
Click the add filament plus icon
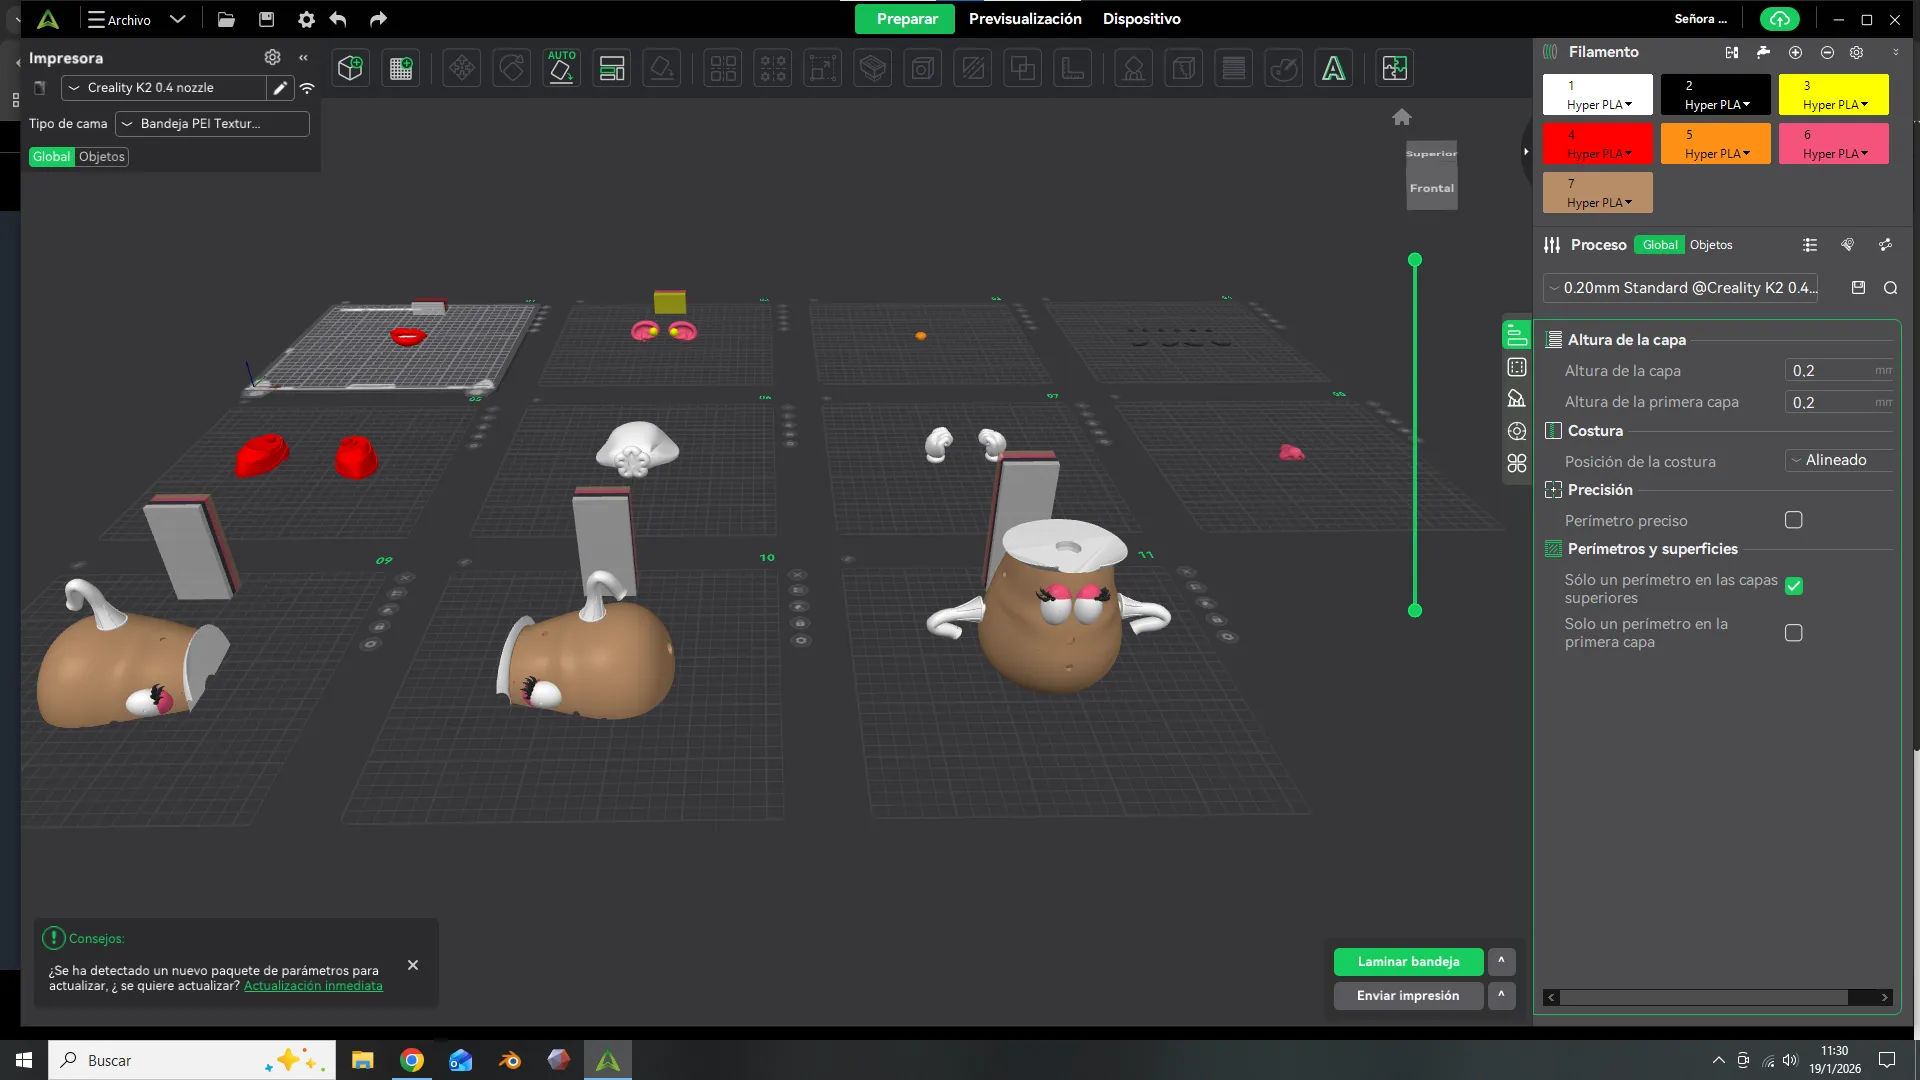1795,52
